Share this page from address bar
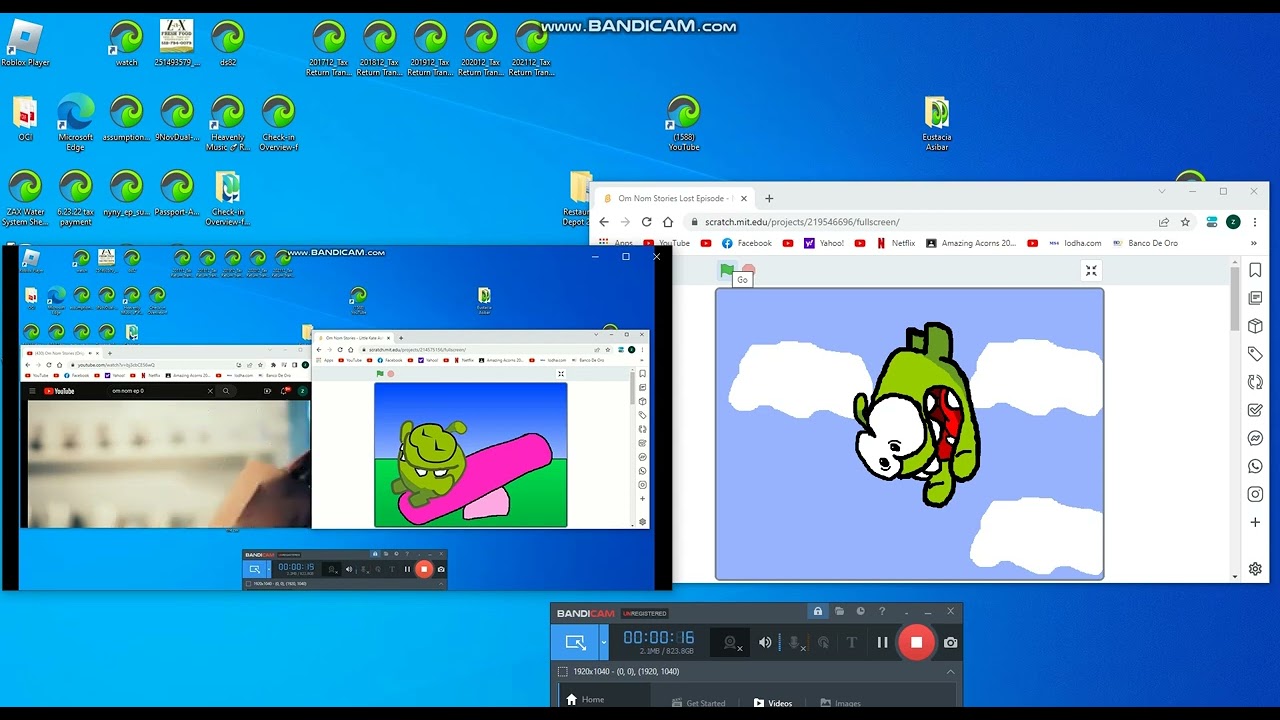The width and height of the screenshot is (1280, 720). pos(1164,222)
